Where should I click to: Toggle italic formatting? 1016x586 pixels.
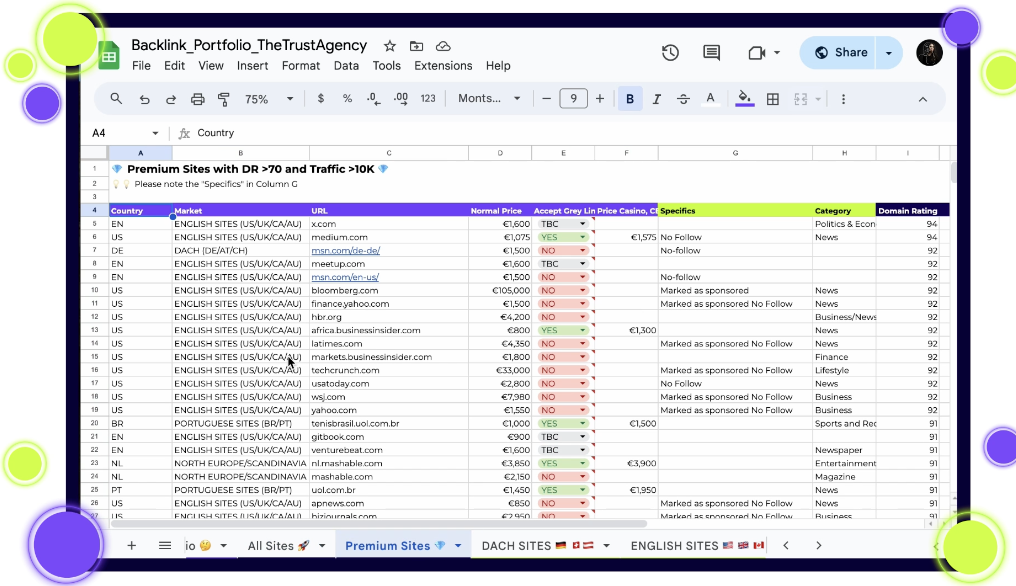pyautogui.click(x=656, y=98)
